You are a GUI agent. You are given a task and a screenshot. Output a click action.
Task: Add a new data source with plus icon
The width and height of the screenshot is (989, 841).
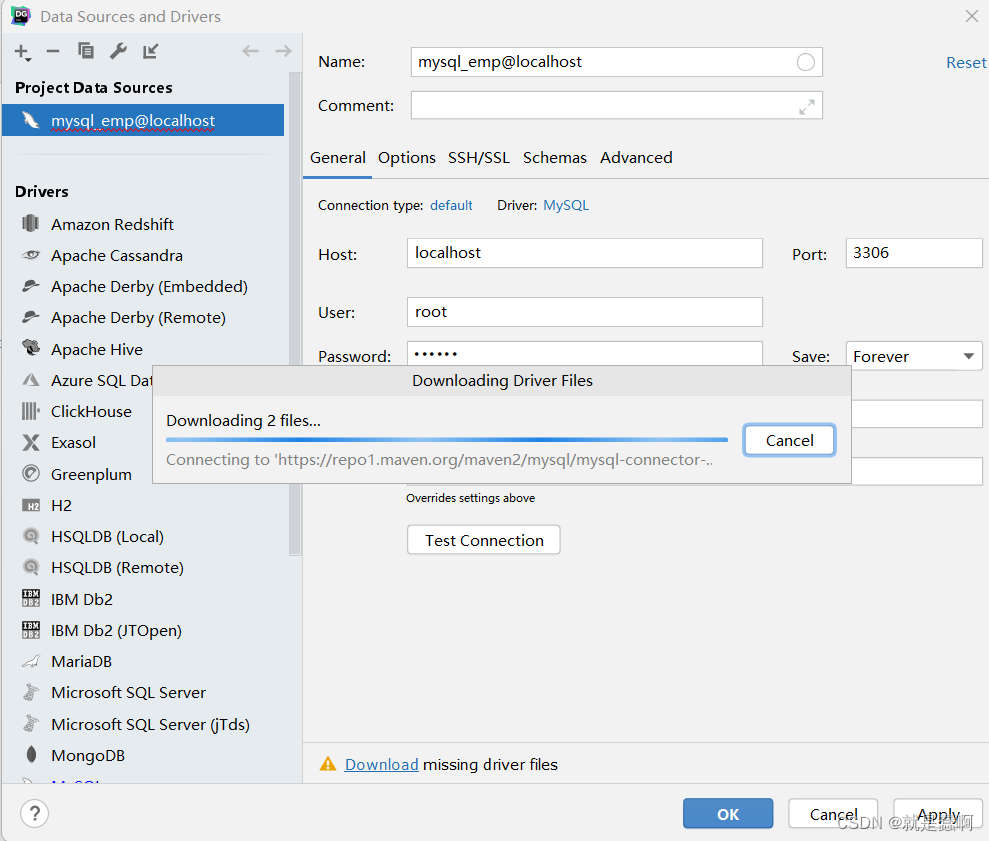click(23, 52)
